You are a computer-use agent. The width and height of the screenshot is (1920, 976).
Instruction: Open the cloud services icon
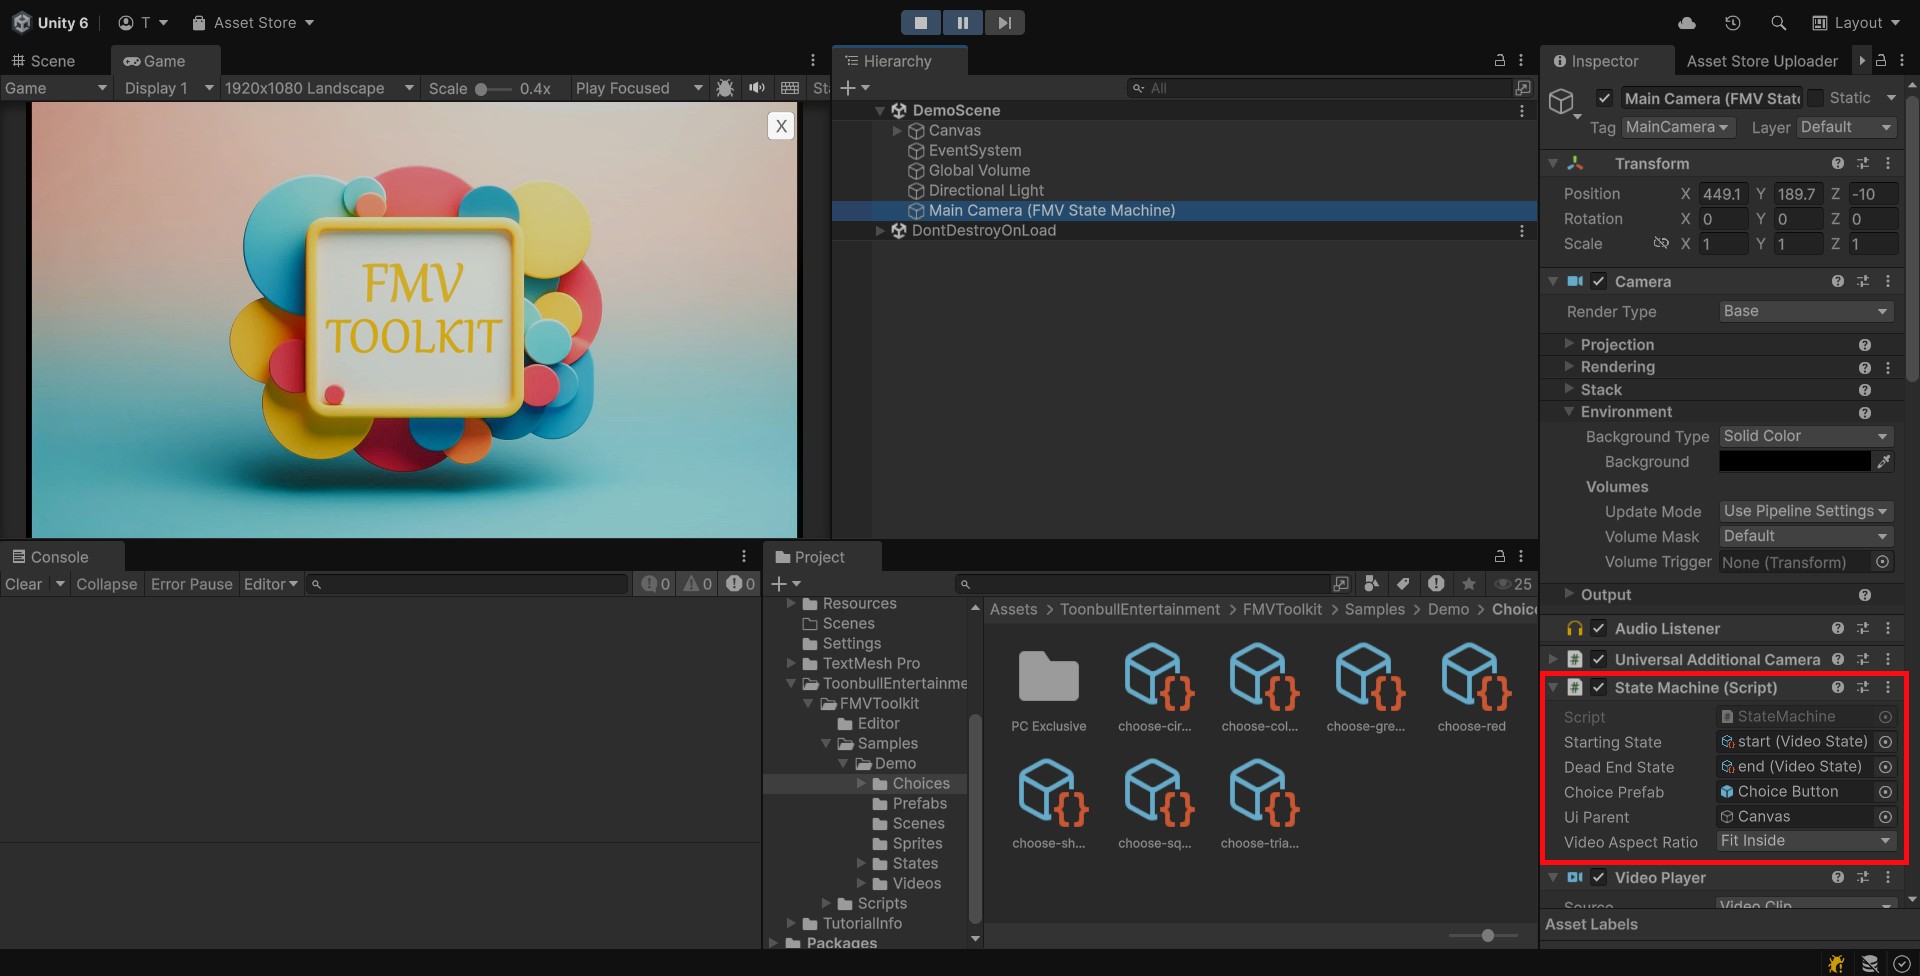click(1687, 23)
